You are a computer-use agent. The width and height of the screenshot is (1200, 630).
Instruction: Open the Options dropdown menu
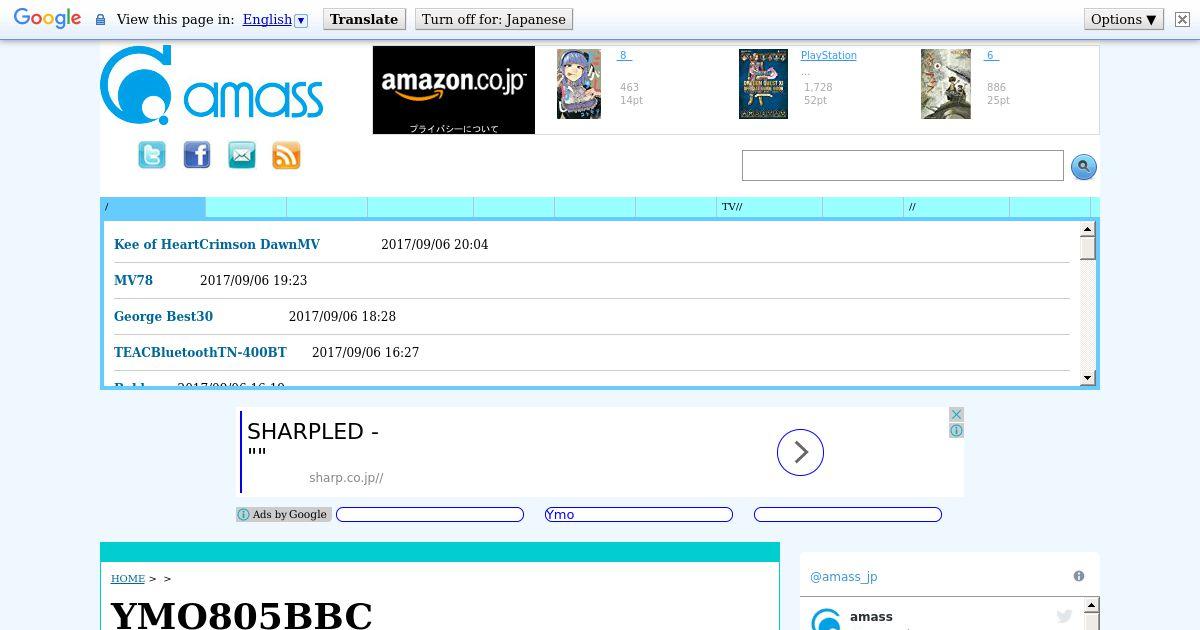pyautogui.click(x=1124, y=19)
